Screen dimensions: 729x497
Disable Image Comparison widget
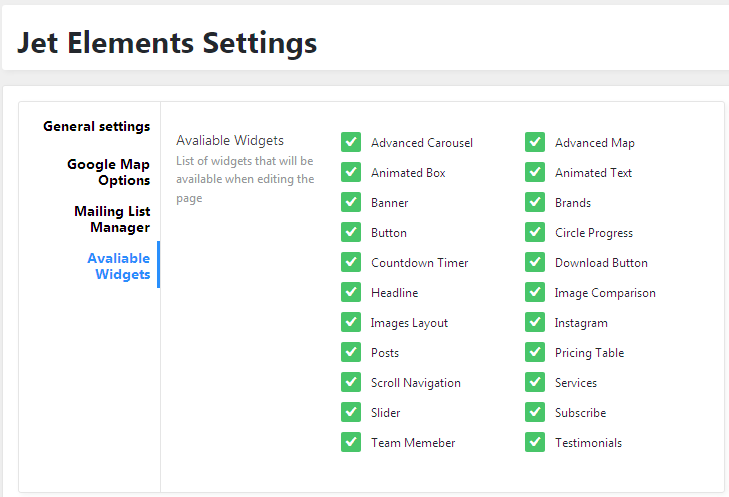point(535,292)
